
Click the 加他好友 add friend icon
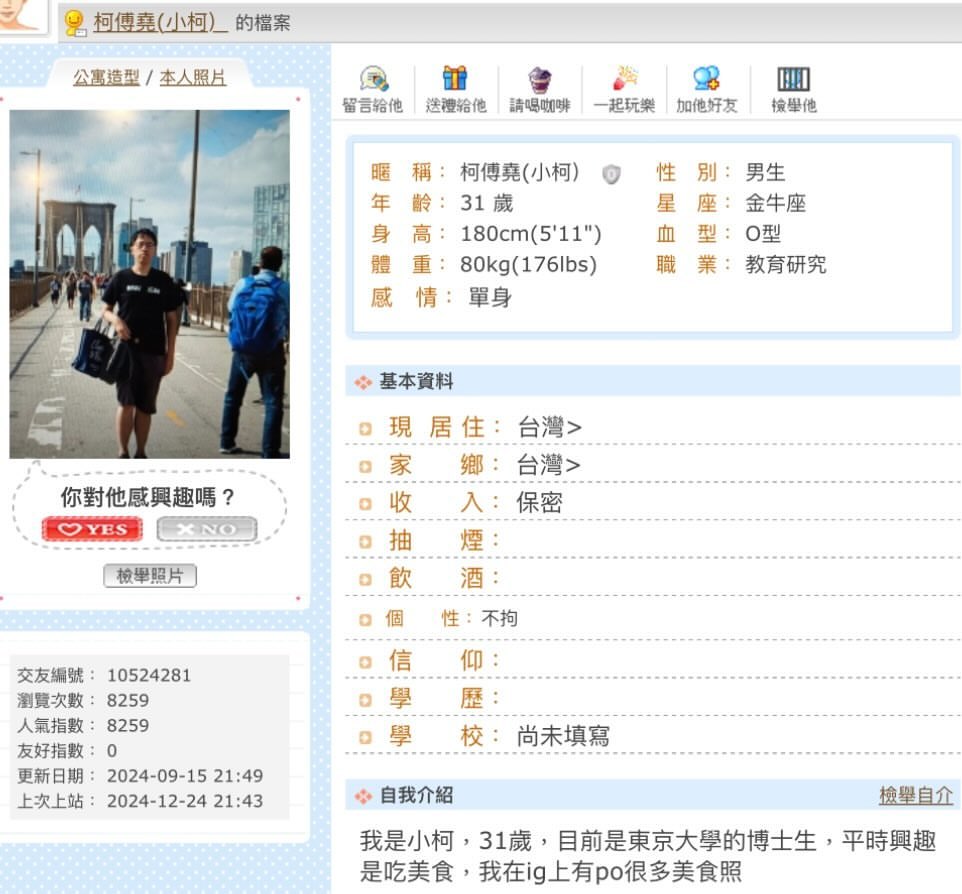point(706,79)
